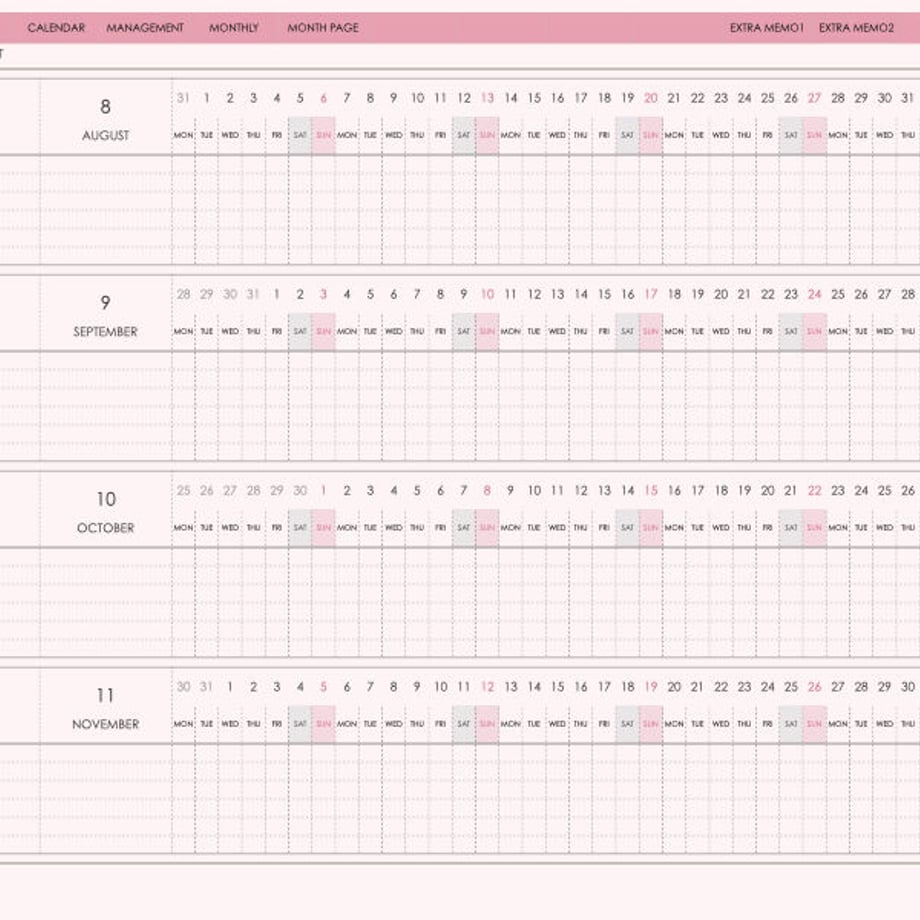The image size is (920, 920).
Task: Open the CALENDAR tab
Action: (56, 28)
